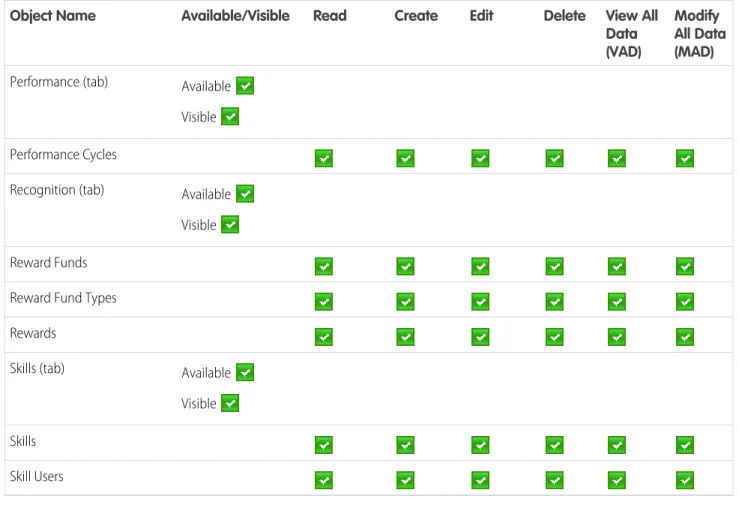
Task: Click the Delete column header
Action: 564,16
